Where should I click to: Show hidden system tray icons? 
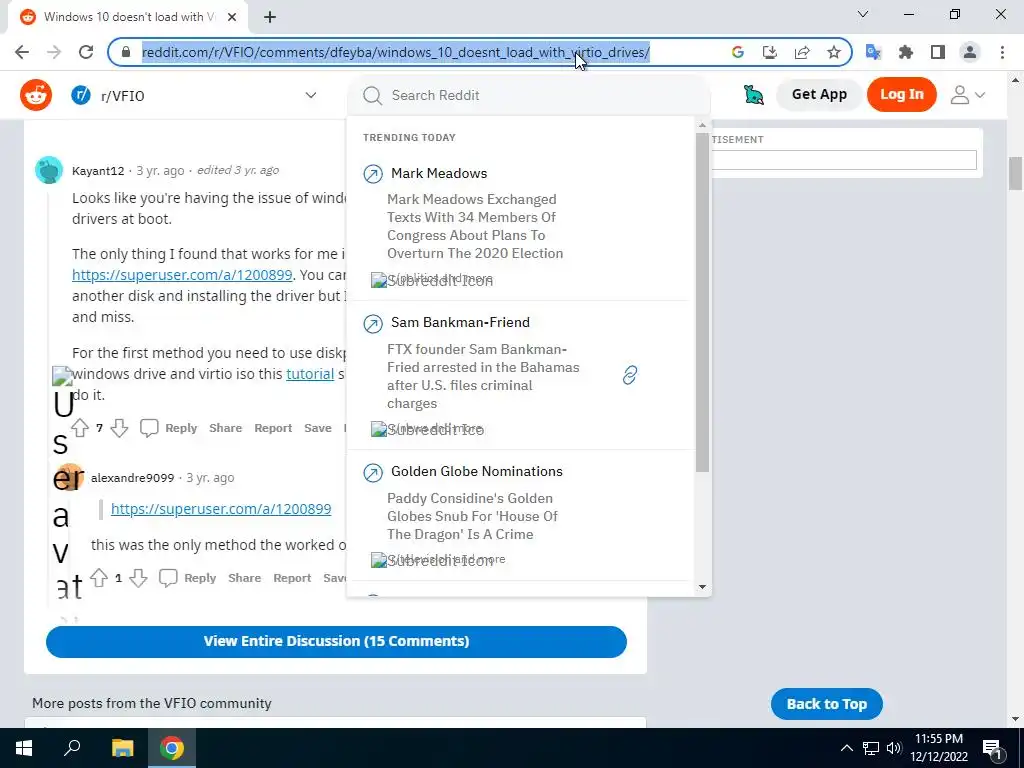coord(846,748)
